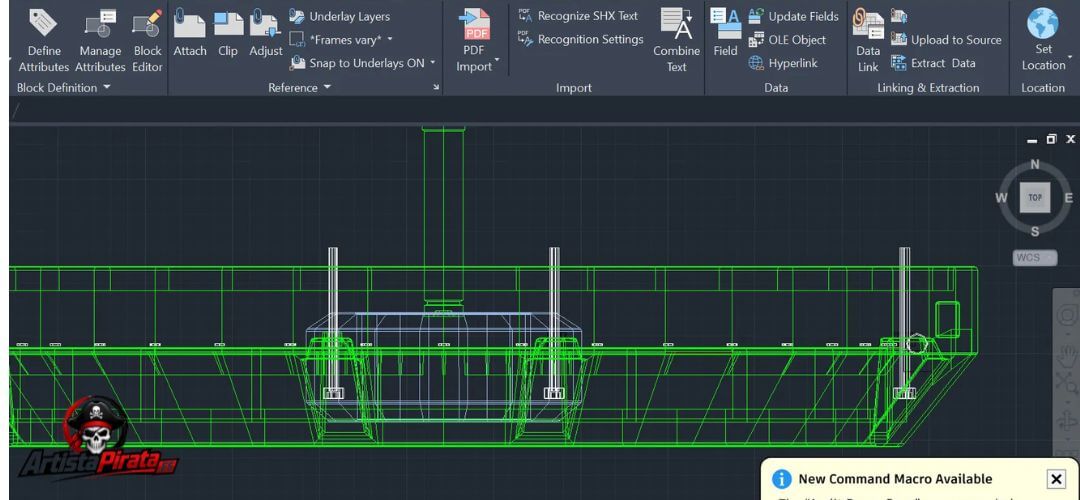
Task: Click the Linking & Extraction panel label
Action: tap(928, 87)
